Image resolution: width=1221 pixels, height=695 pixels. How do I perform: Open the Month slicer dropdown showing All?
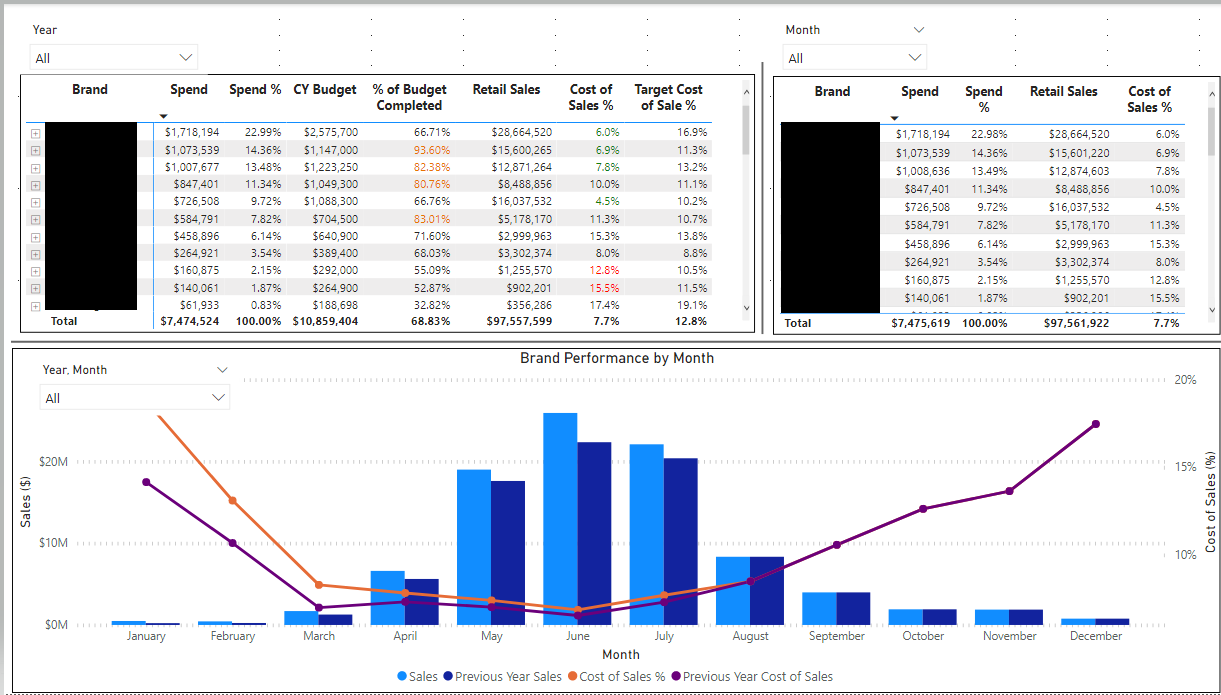(855, 58)
